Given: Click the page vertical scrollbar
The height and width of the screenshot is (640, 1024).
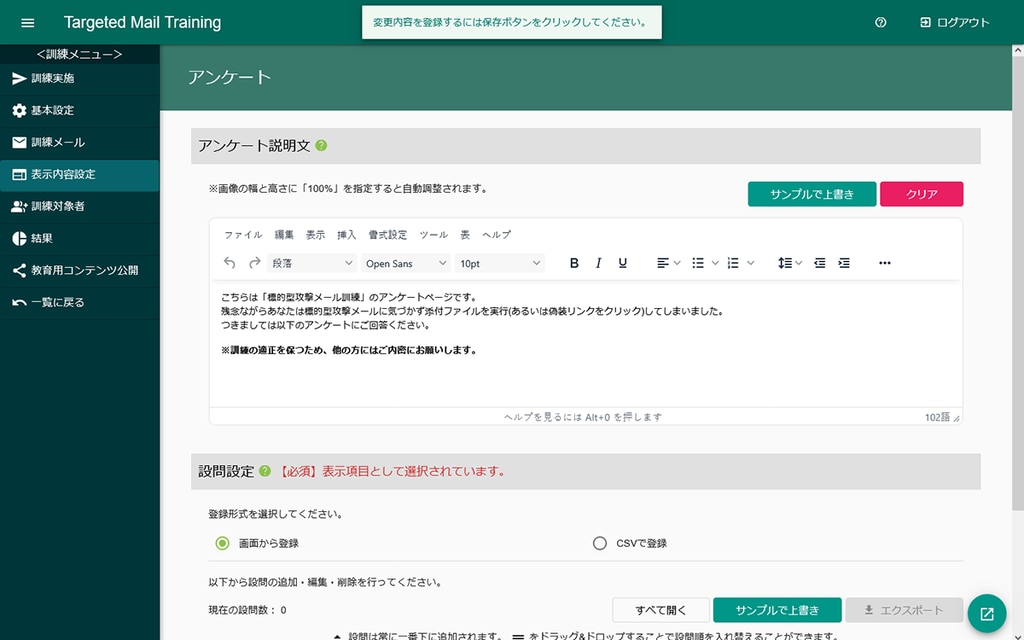Looking at the screenshot, I should (1017, 284).
